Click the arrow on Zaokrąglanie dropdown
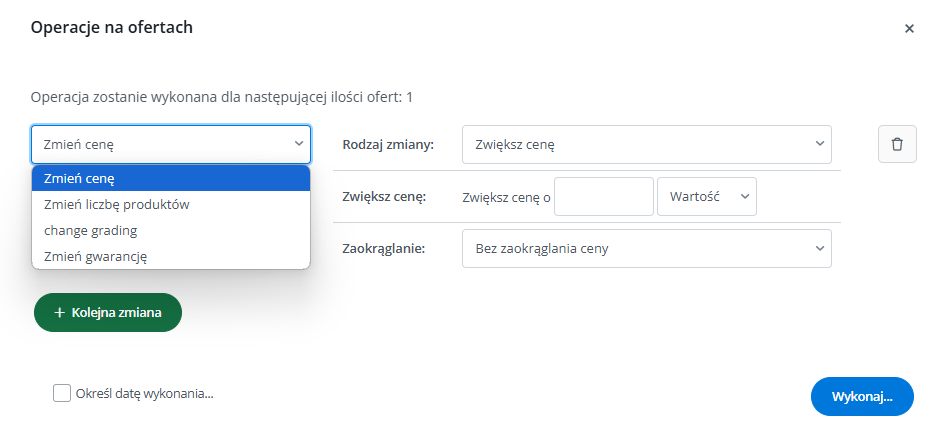Viewport: 942px width, 426px height. [x=819, y=248]
